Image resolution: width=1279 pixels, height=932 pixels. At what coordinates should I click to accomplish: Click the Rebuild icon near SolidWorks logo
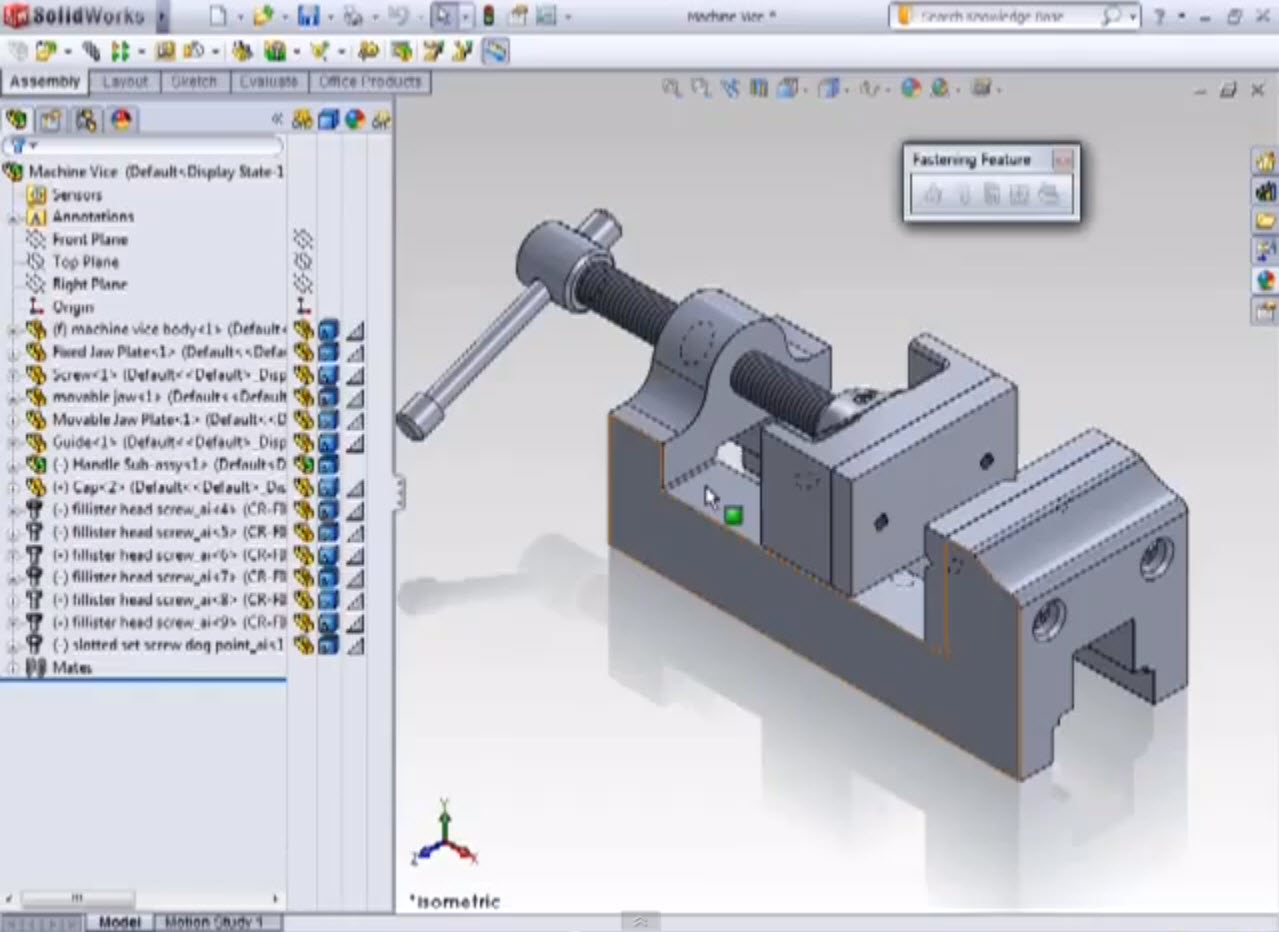tap(488, 17)
